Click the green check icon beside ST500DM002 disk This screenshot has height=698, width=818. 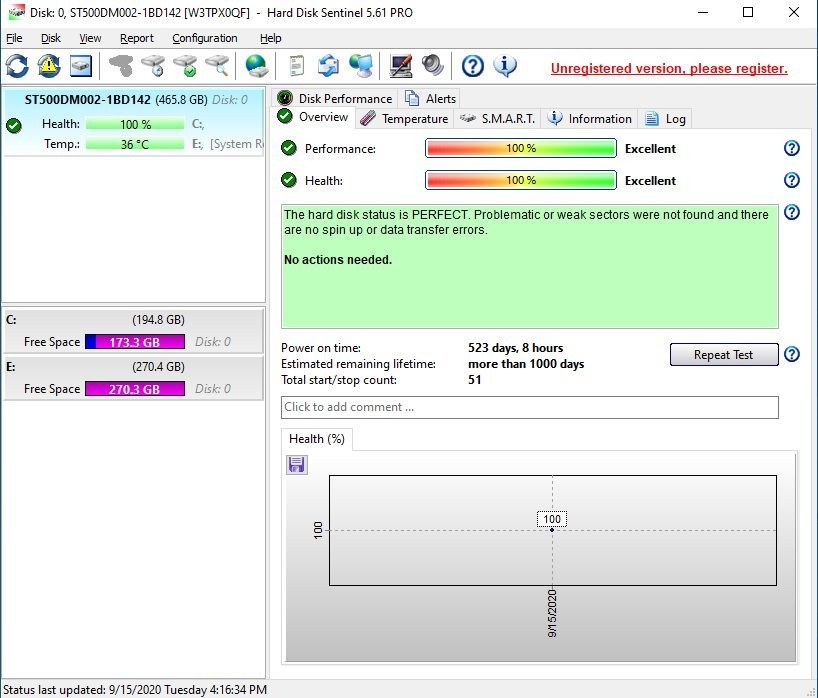click(x=14, y=125)
